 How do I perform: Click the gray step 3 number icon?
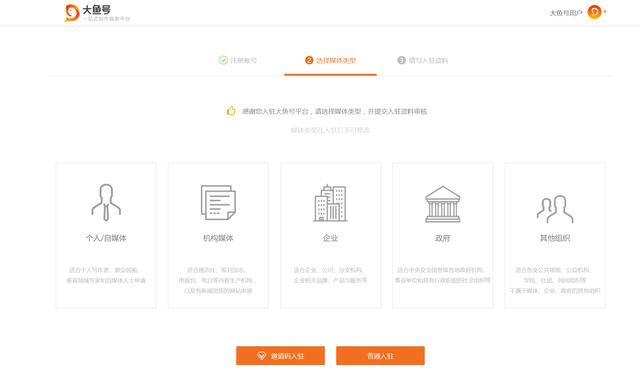[x=401, y=60]
